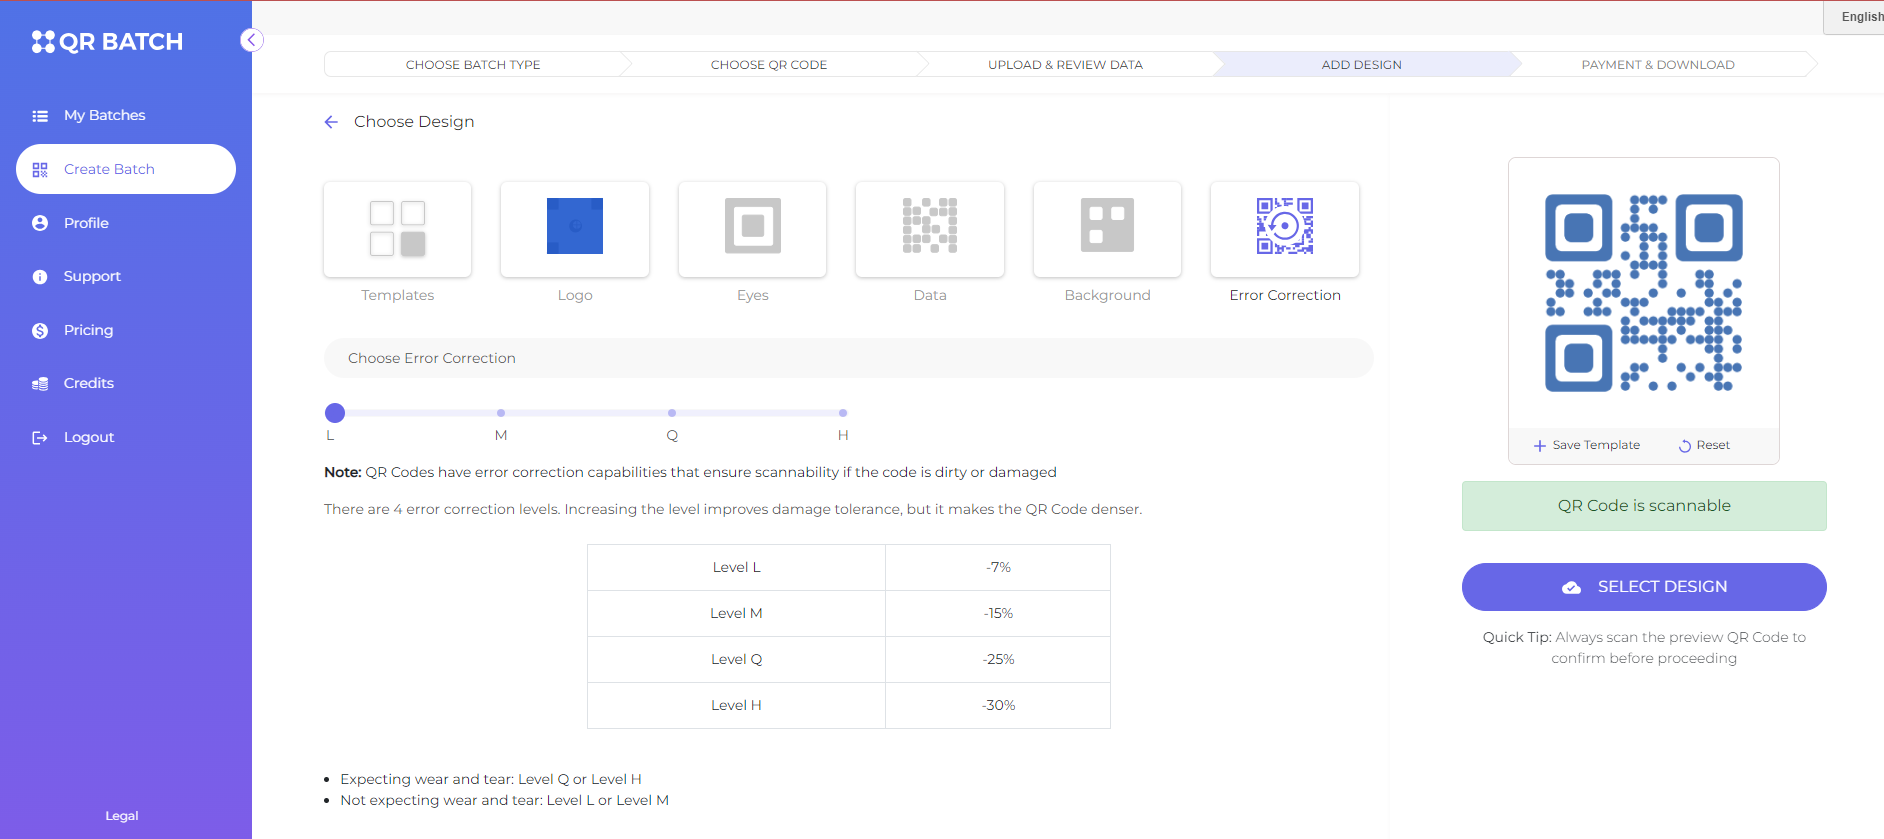The height and width of the screenshot is (839, 1884).
Task: Click the Level L table cell
Action: point(736,567)
